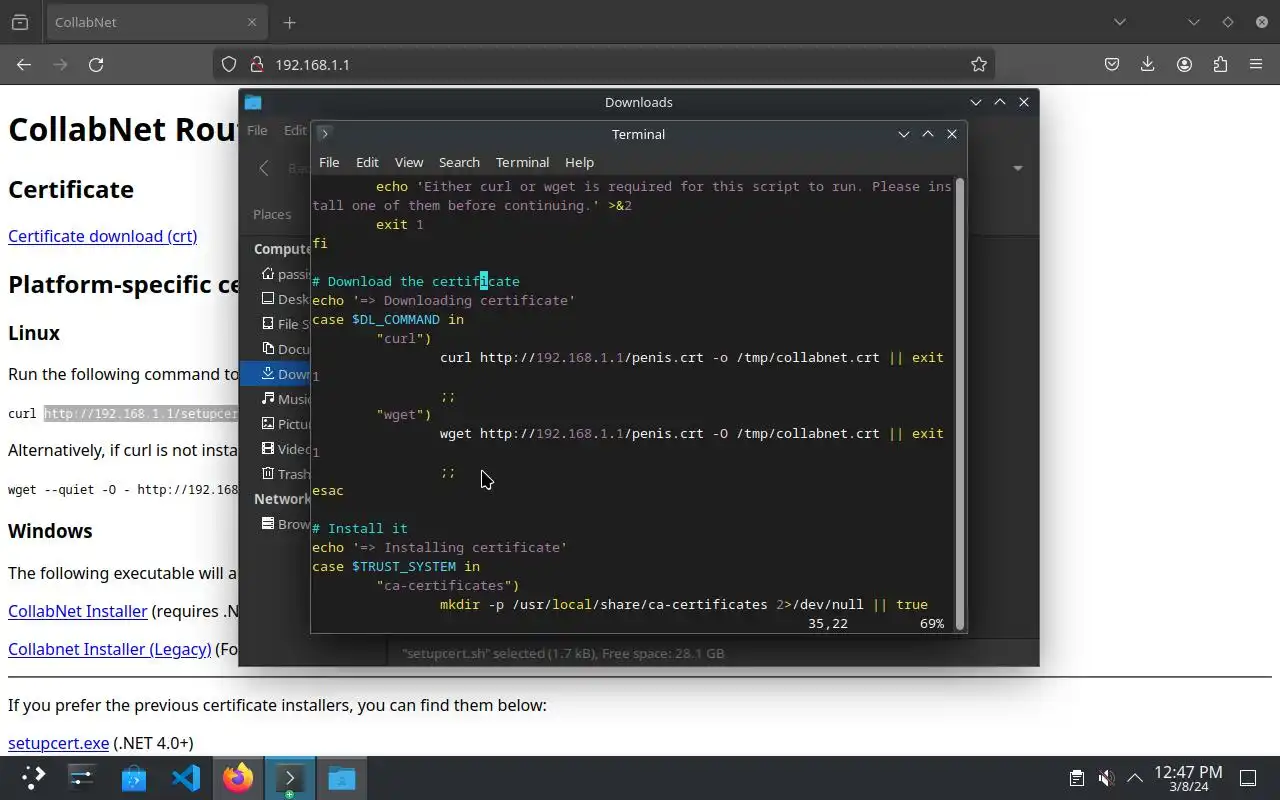
Task: Switch to Terminal task in taskbar
Action: [x=290, y=778]
